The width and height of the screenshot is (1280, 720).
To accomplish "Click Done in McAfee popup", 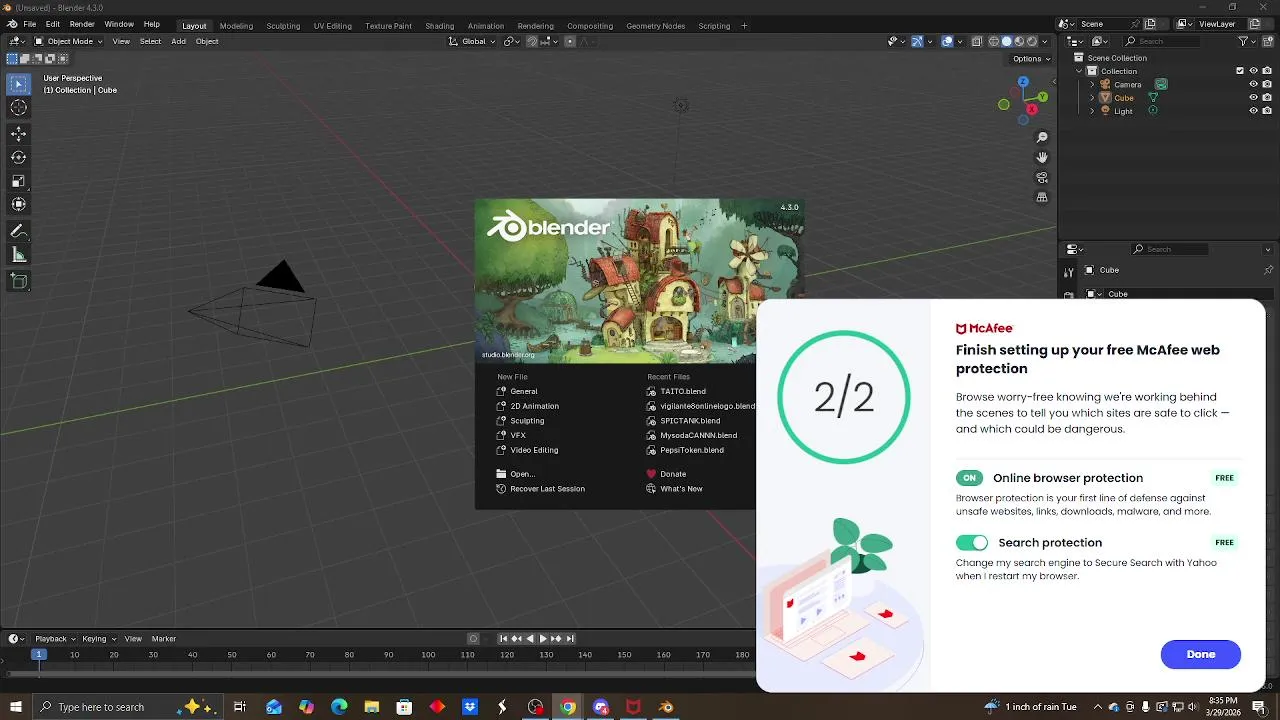I will pyautogui.click(x=1201, y=655).
